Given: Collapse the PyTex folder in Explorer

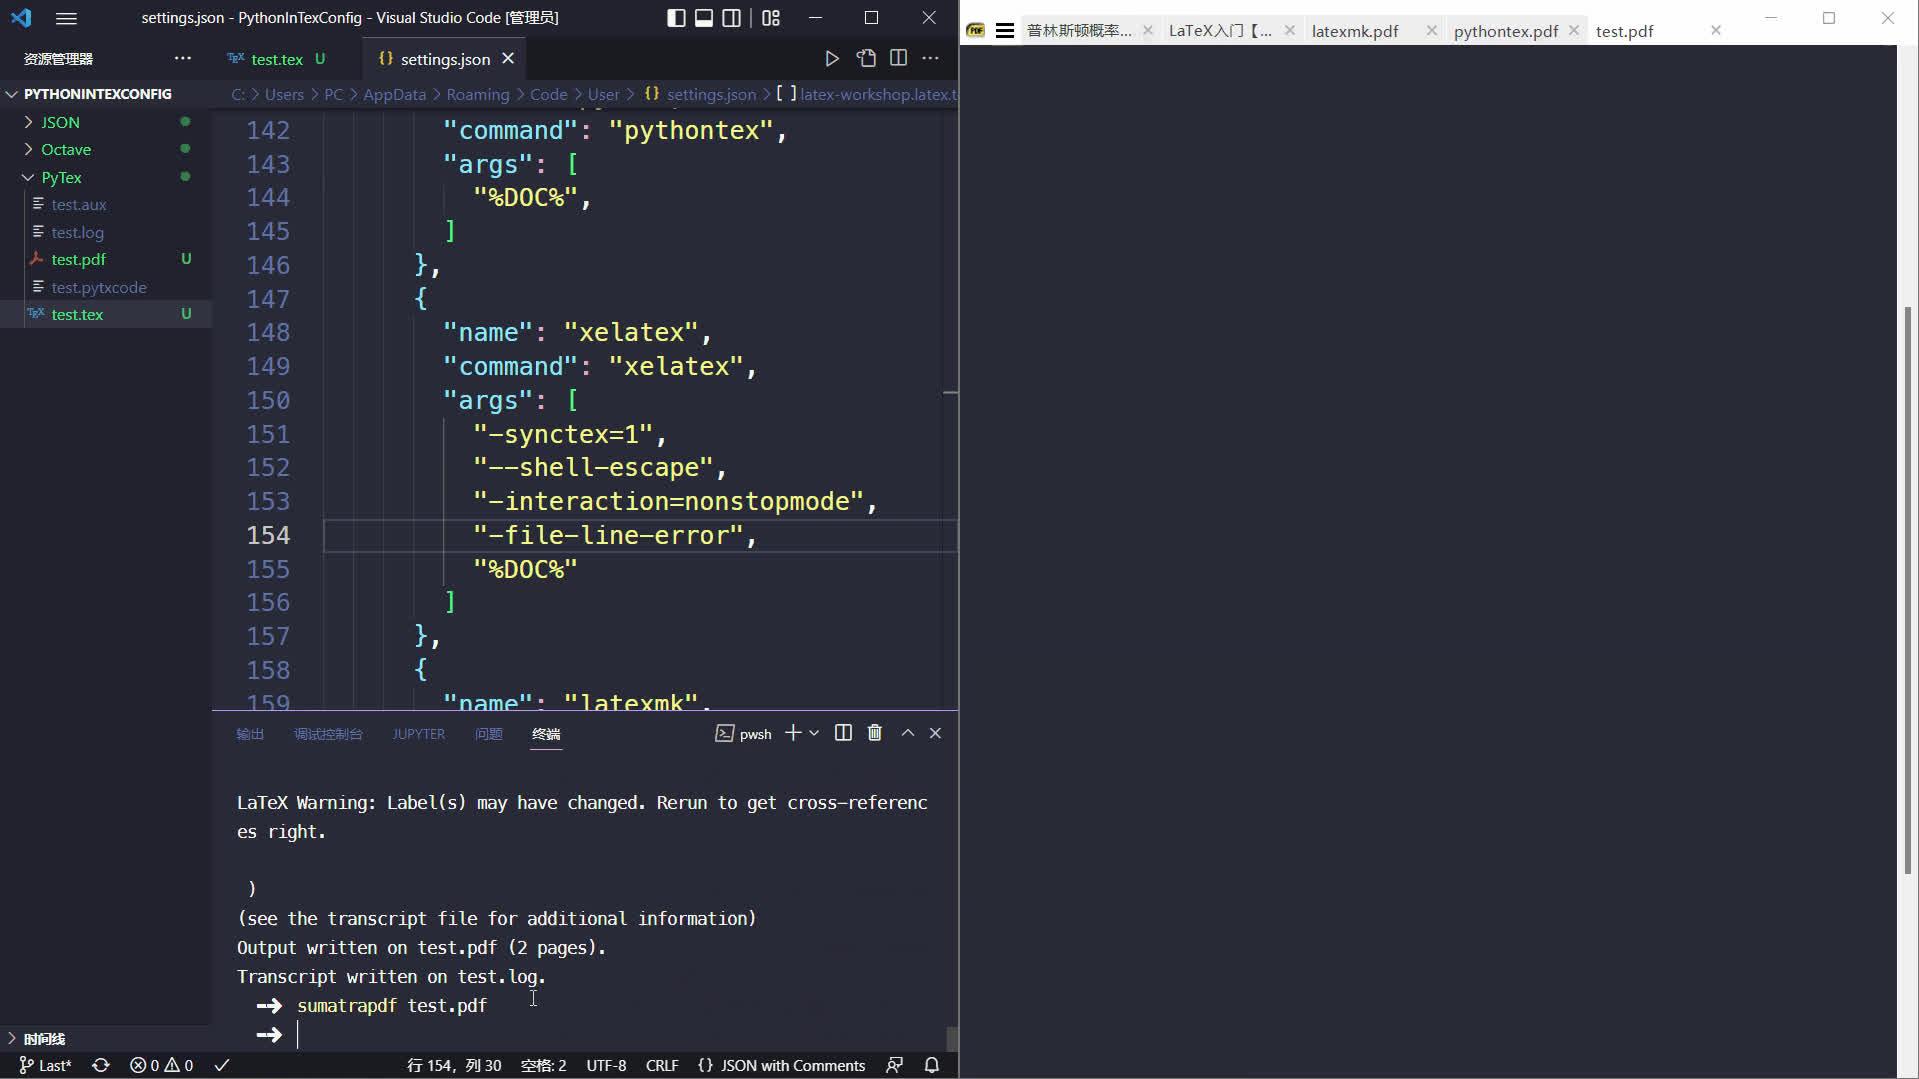Looking at the screenshot, I should coord(27,177).
